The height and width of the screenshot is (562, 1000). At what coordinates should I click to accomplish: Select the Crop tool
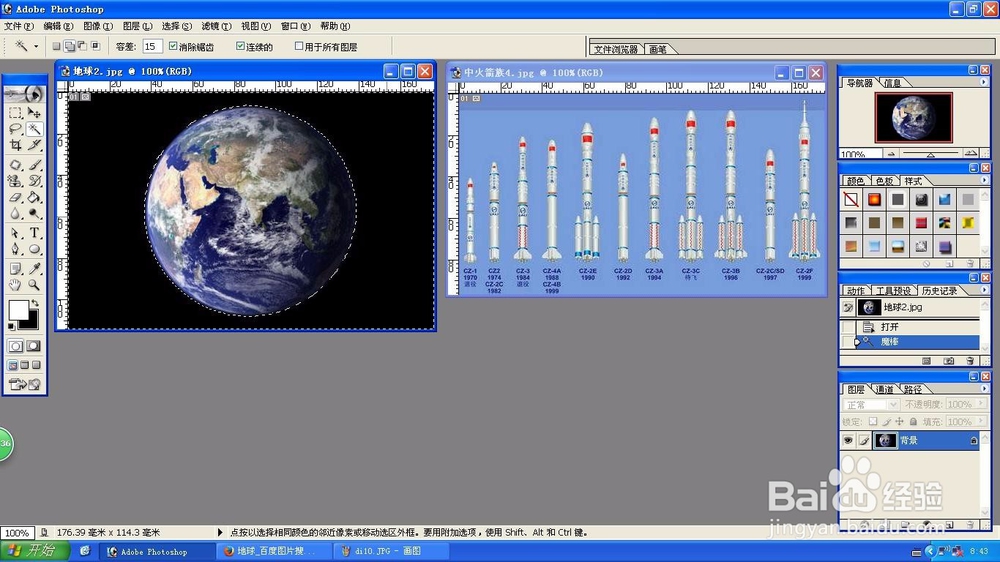(15, 145)
